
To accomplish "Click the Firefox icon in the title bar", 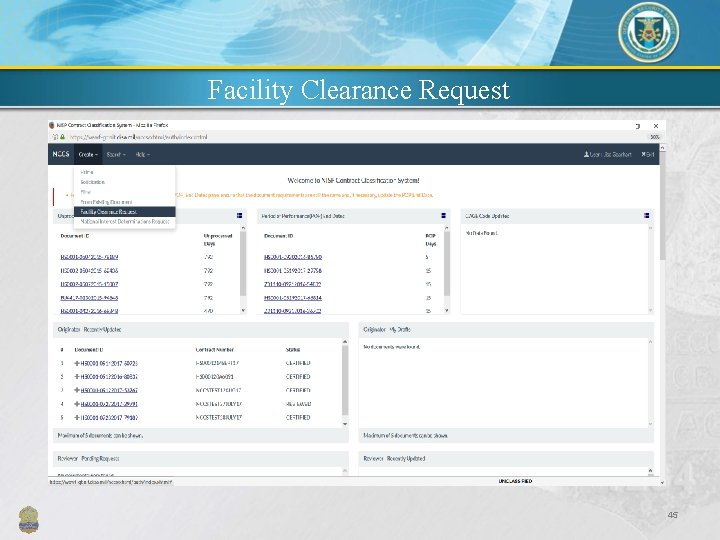I will (52, 125).
